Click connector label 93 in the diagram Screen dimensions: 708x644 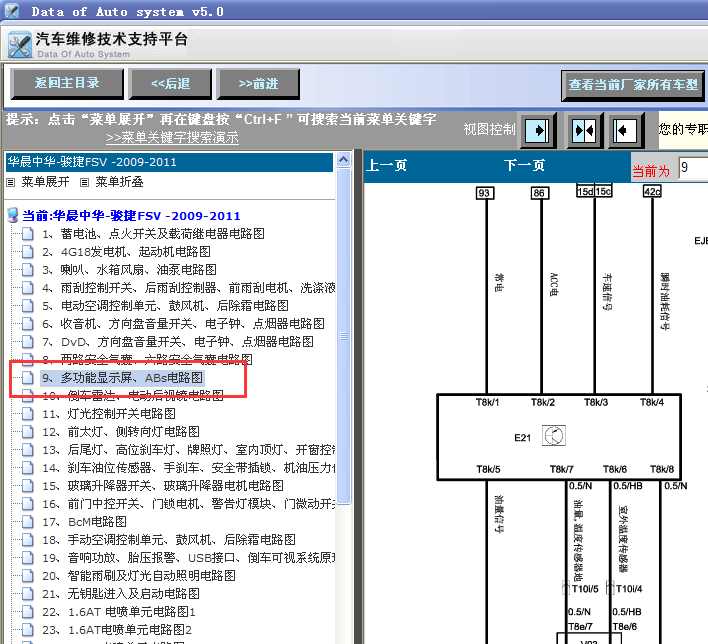click(485, 193)
